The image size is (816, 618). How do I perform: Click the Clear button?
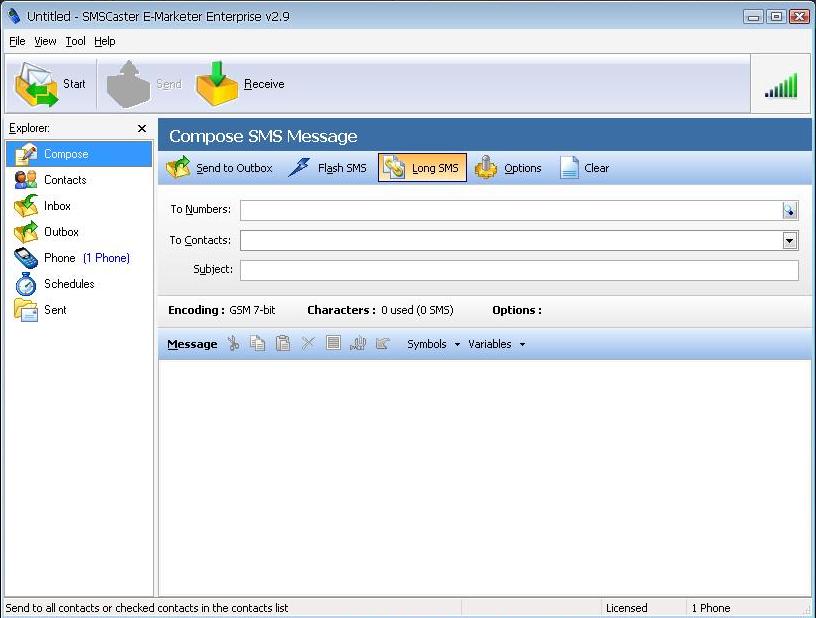pos(584,168)
